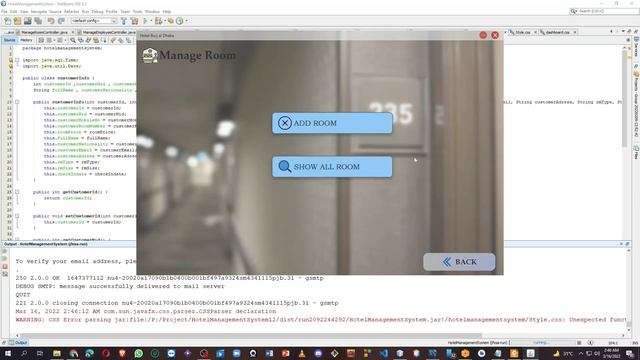This screenshot has width=640, height=360.
Task: Open the Windows Start menu
Action: click(8, 353)
